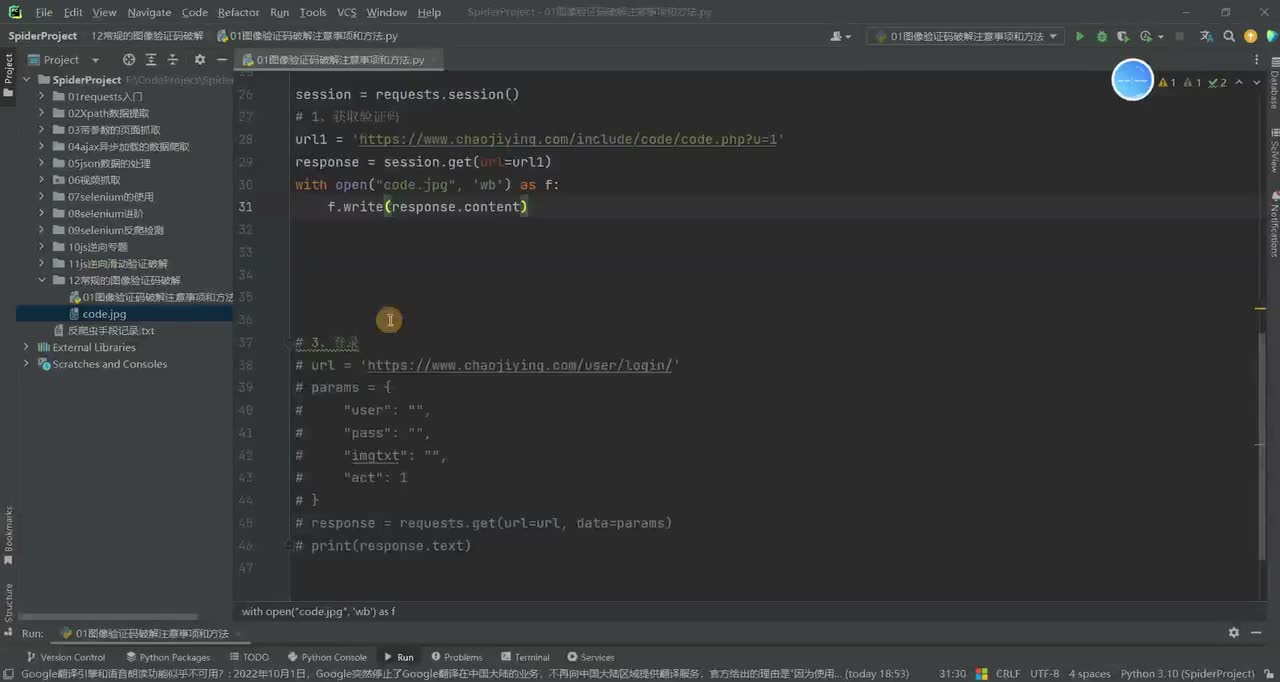Open Terminal tool tab

coord(524,657)
